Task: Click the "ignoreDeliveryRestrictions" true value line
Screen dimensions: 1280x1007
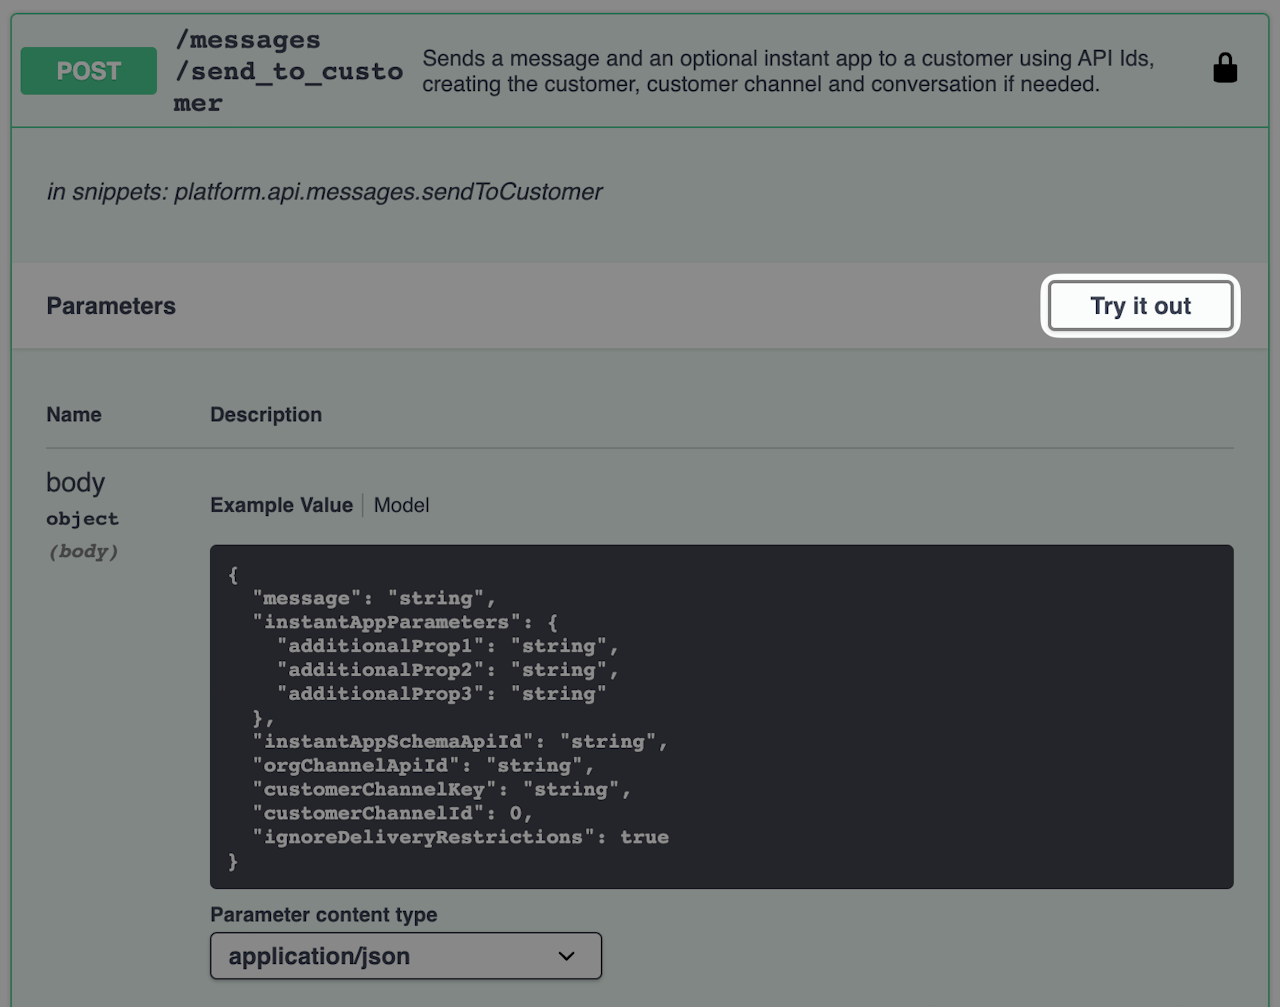Action: click(x=460, y=837)
